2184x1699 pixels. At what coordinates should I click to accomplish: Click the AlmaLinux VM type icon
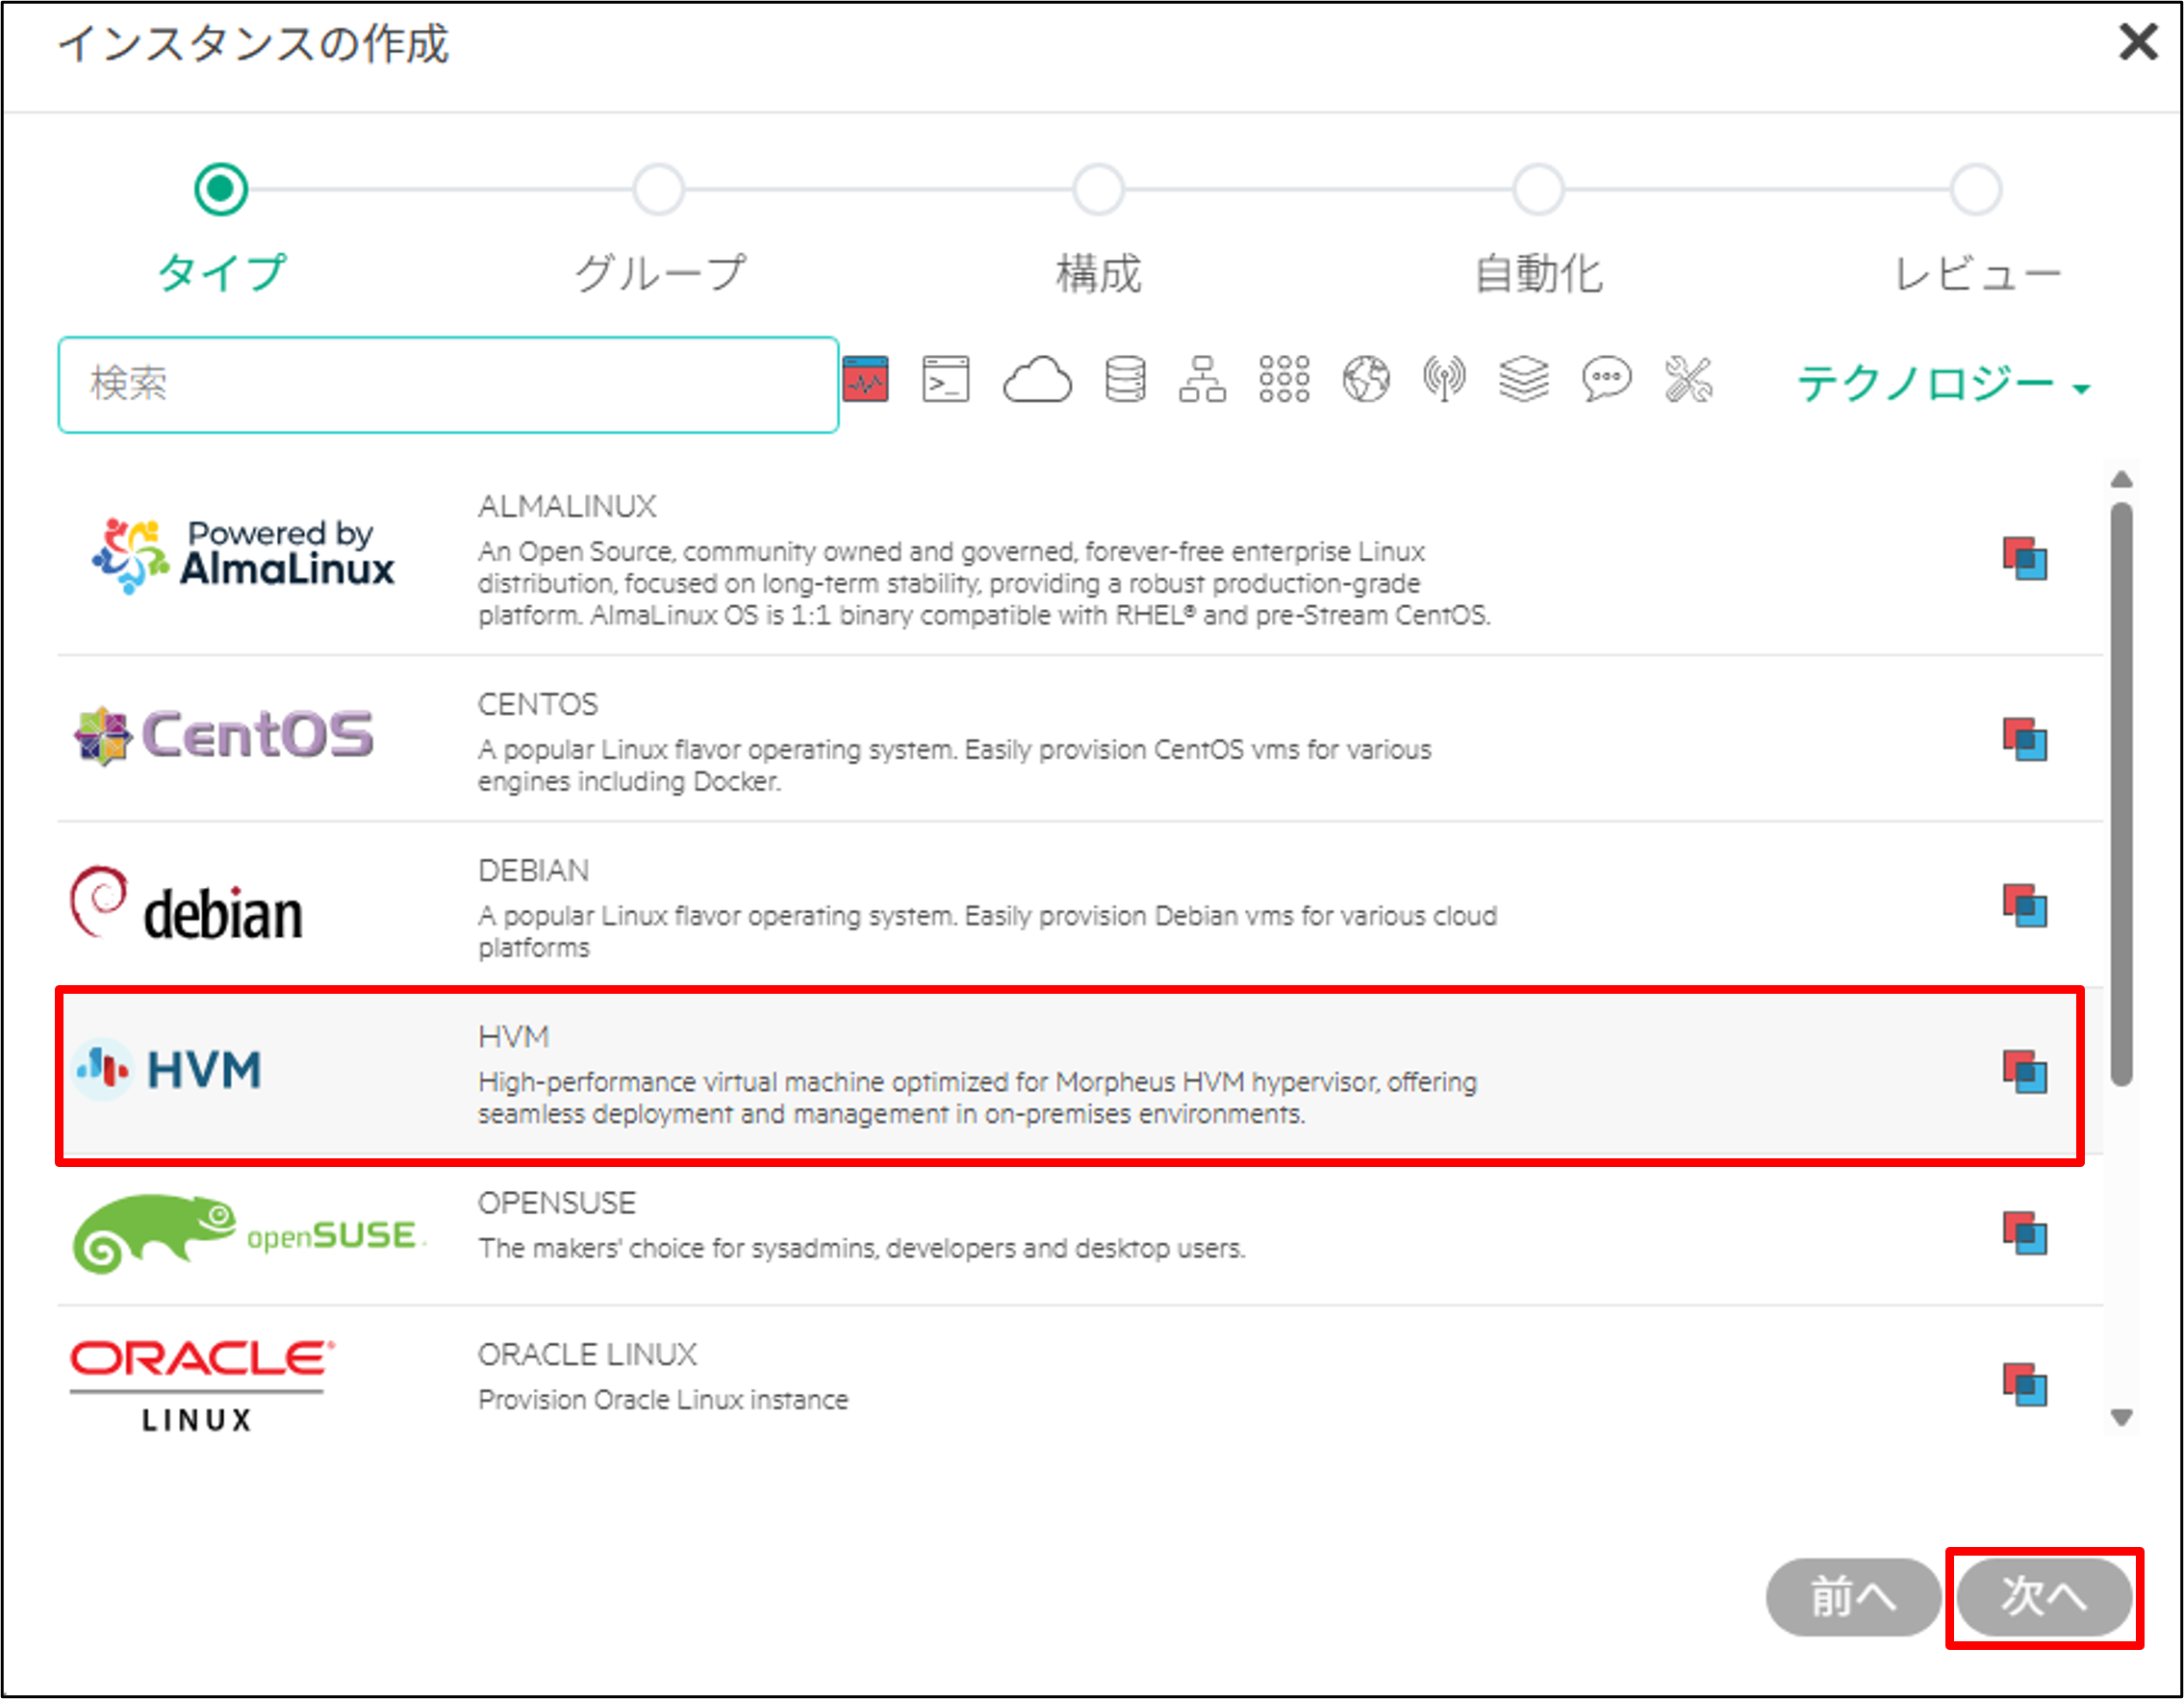2025,559
